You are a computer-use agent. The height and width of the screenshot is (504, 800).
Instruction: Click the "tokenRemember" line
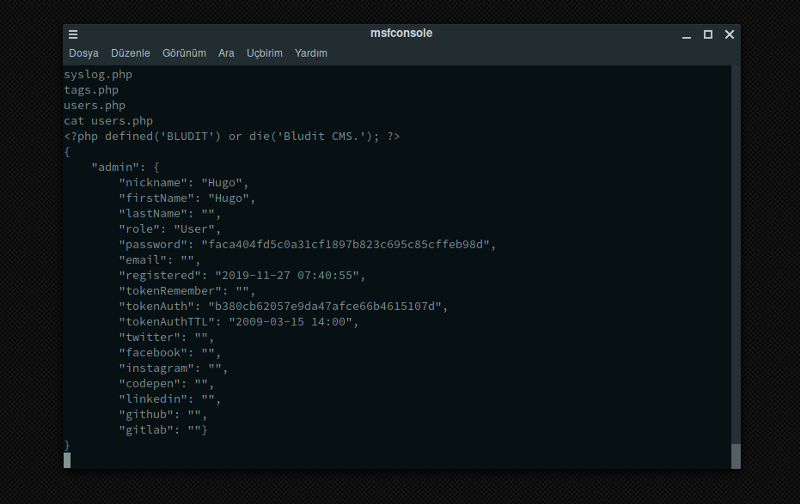pos(187,291)
